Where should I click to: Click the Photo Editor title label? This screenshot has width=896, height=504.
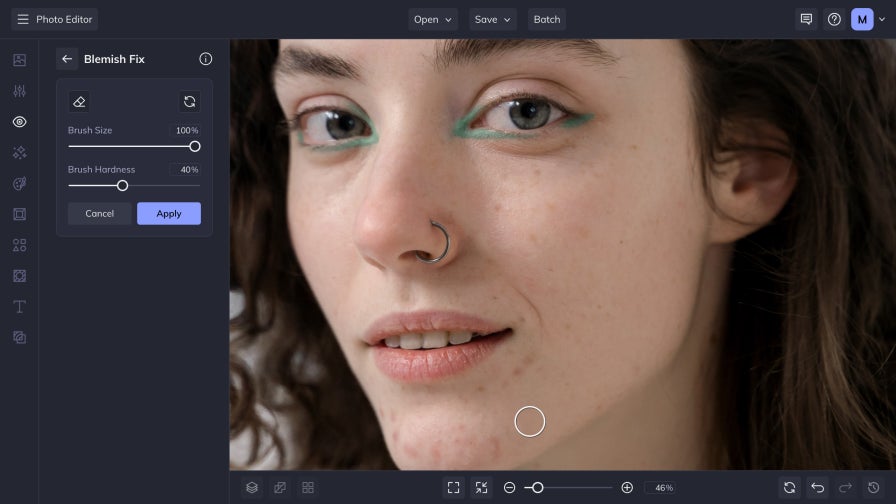click(x=64, y=19)
